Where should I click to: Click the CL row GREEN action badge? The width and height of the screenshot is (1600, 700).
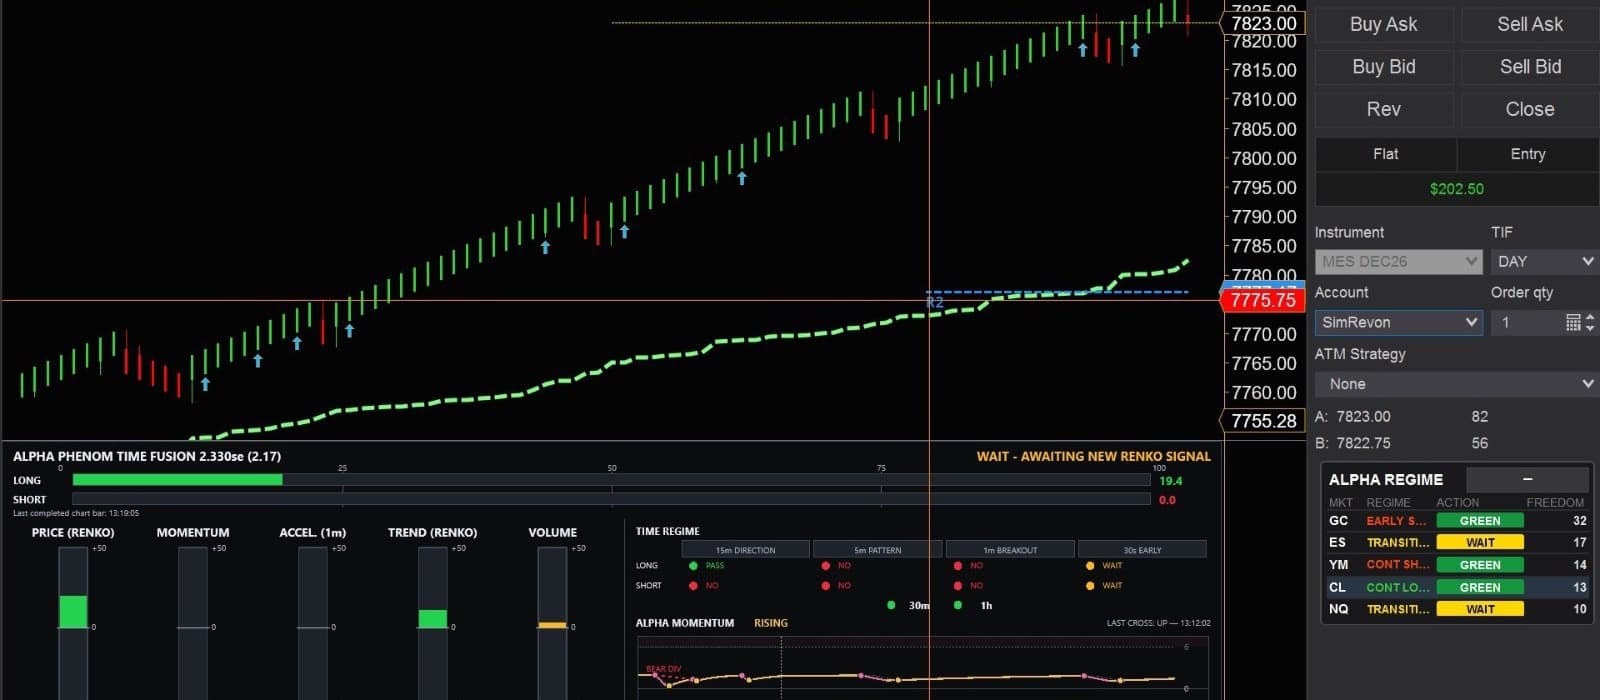pos(1480,587)
